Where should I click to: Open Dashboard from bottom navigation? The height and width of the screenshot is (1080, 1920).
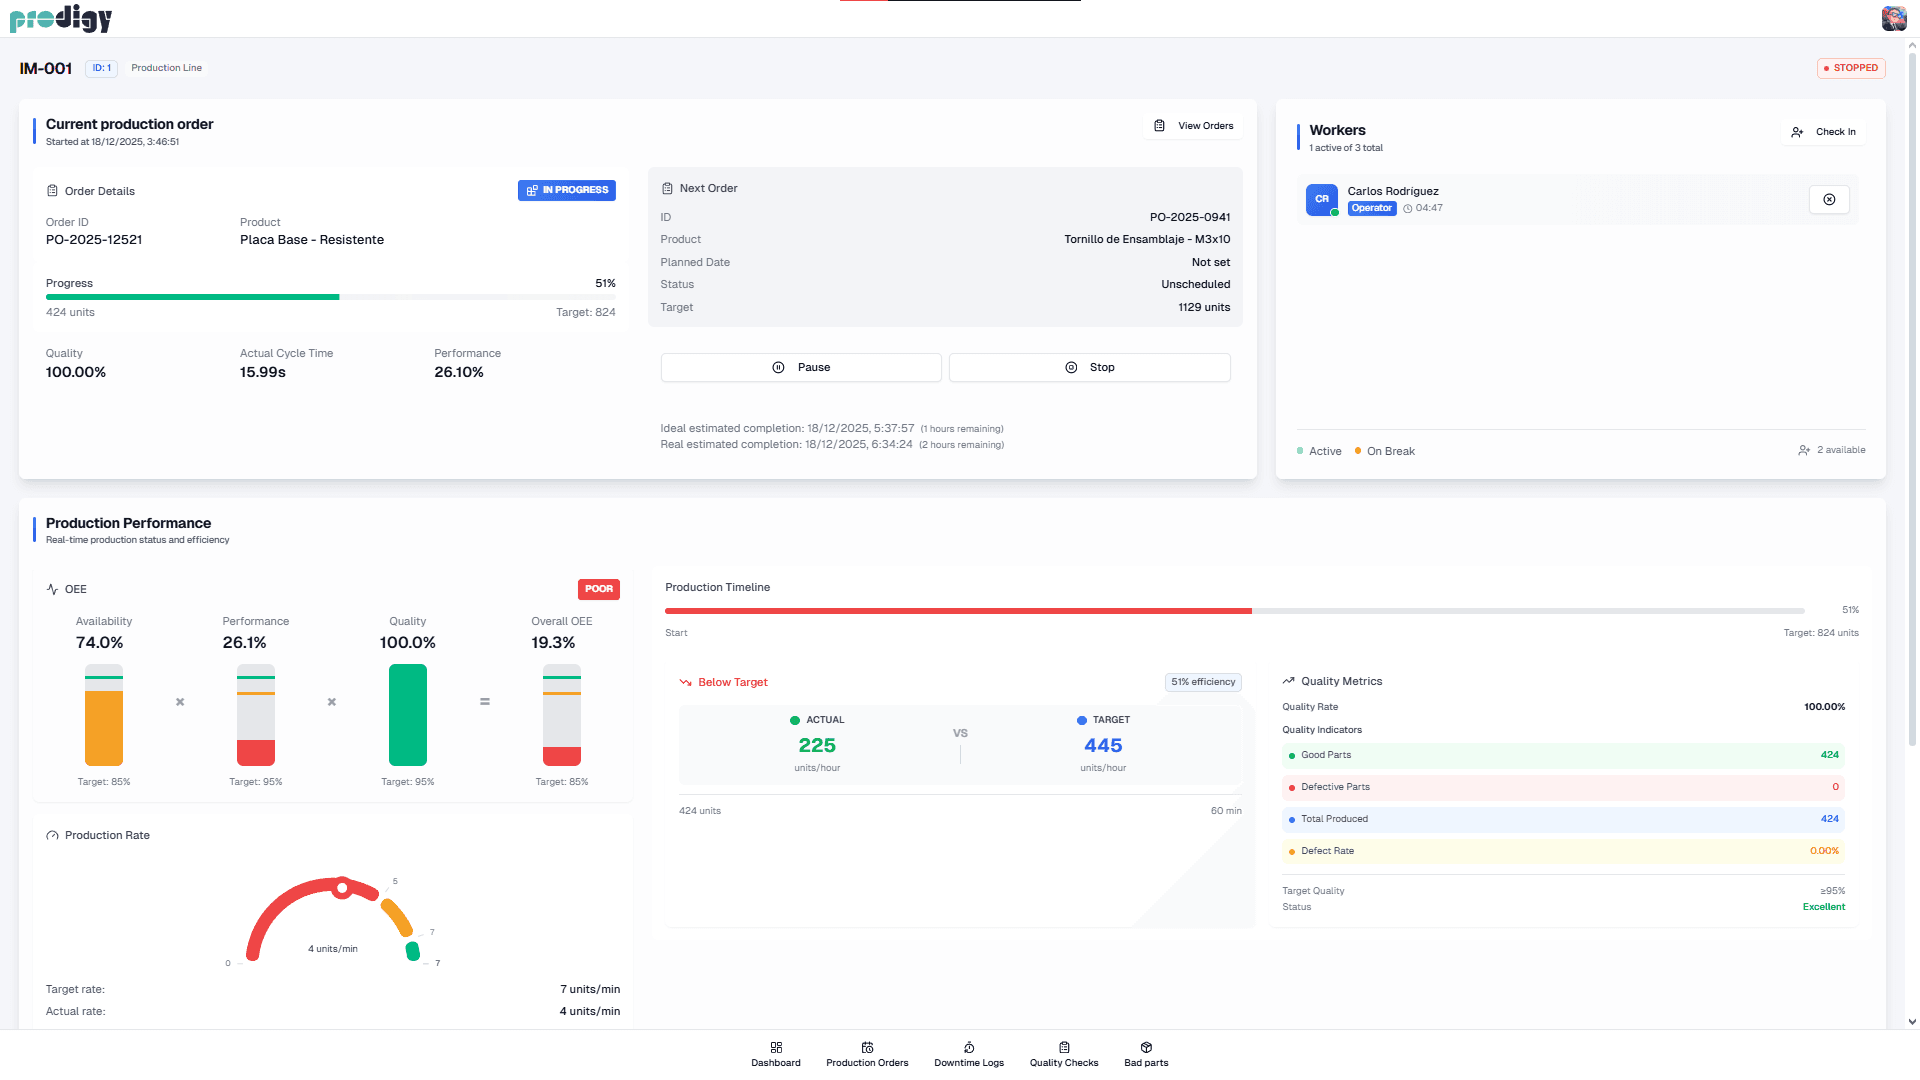776,1054
